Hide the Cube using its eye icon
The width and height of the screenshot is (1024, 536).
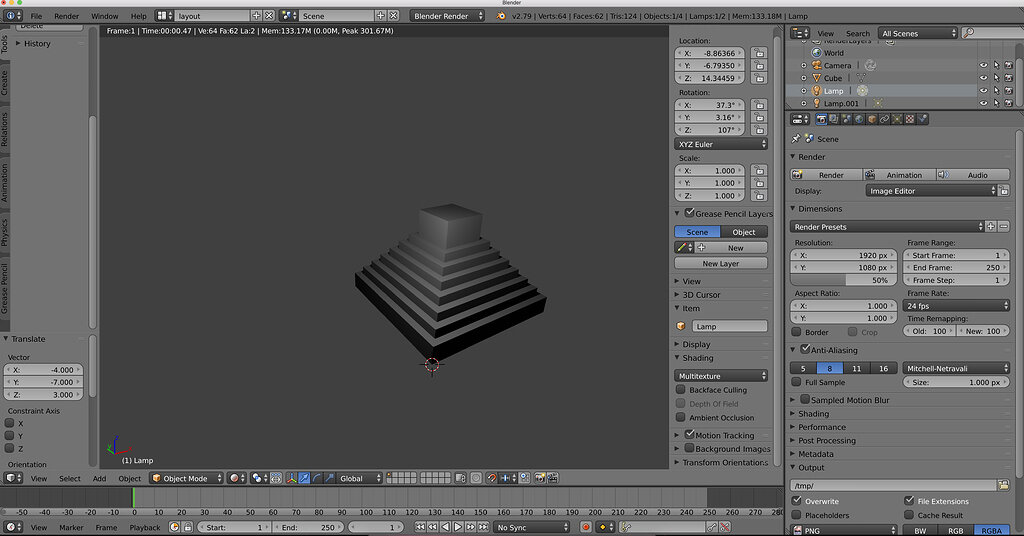(x=983, y=78)
